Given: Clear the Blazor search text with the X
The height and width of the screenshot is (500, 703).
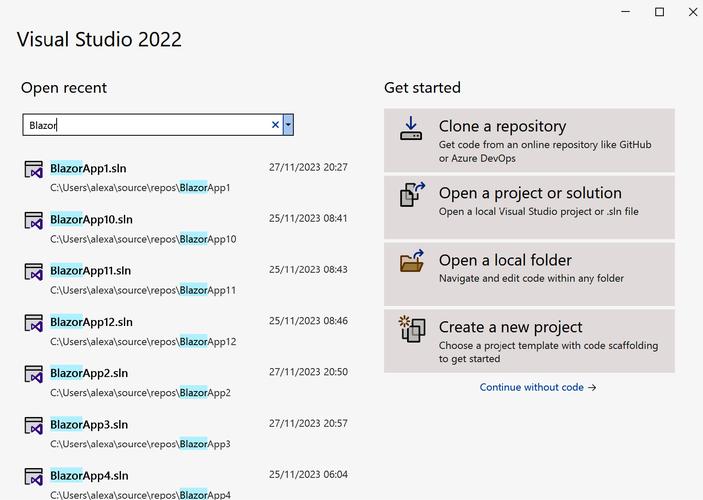Looking at the screenshot, I should (x=275, y=125).
